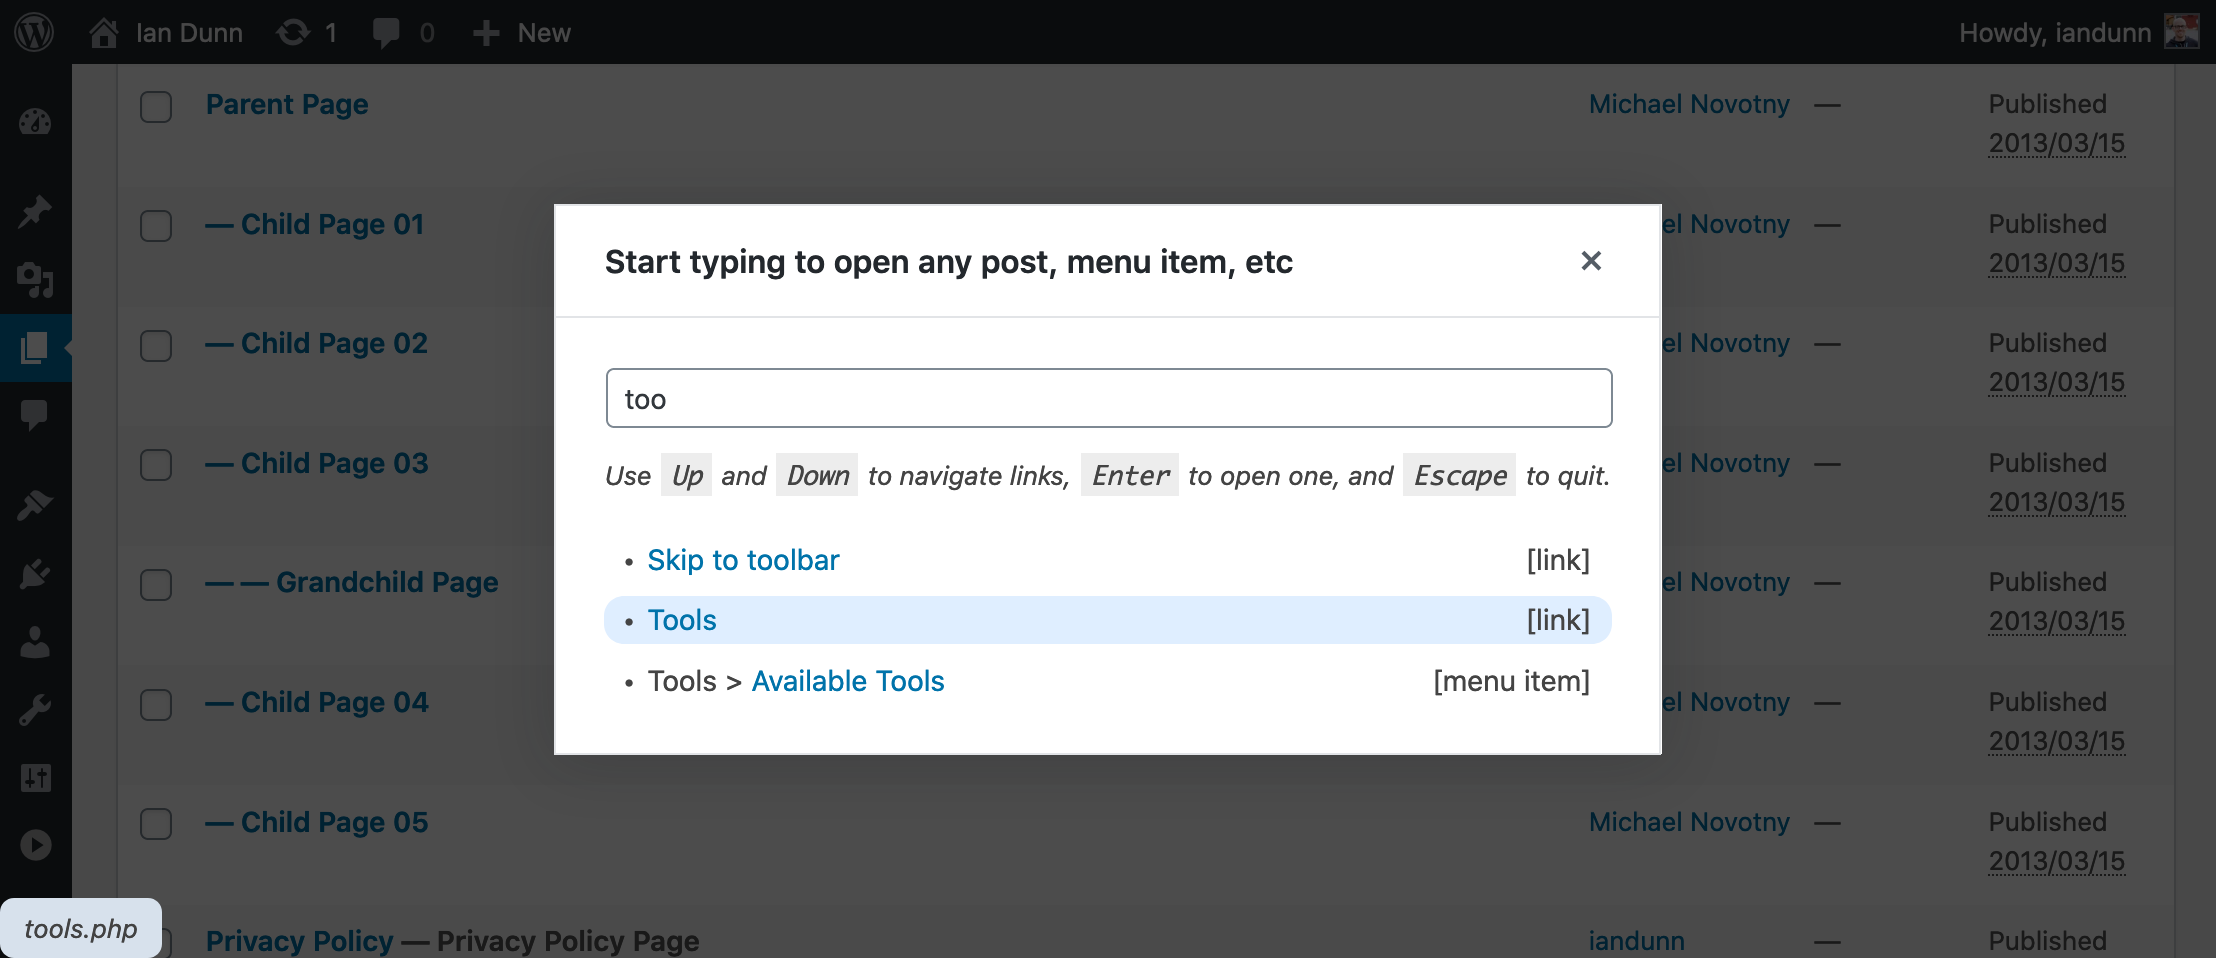Select the Parent Page checkbox
The height and width of the screenshot is (958, 2216).
click(x=156, y=106)
